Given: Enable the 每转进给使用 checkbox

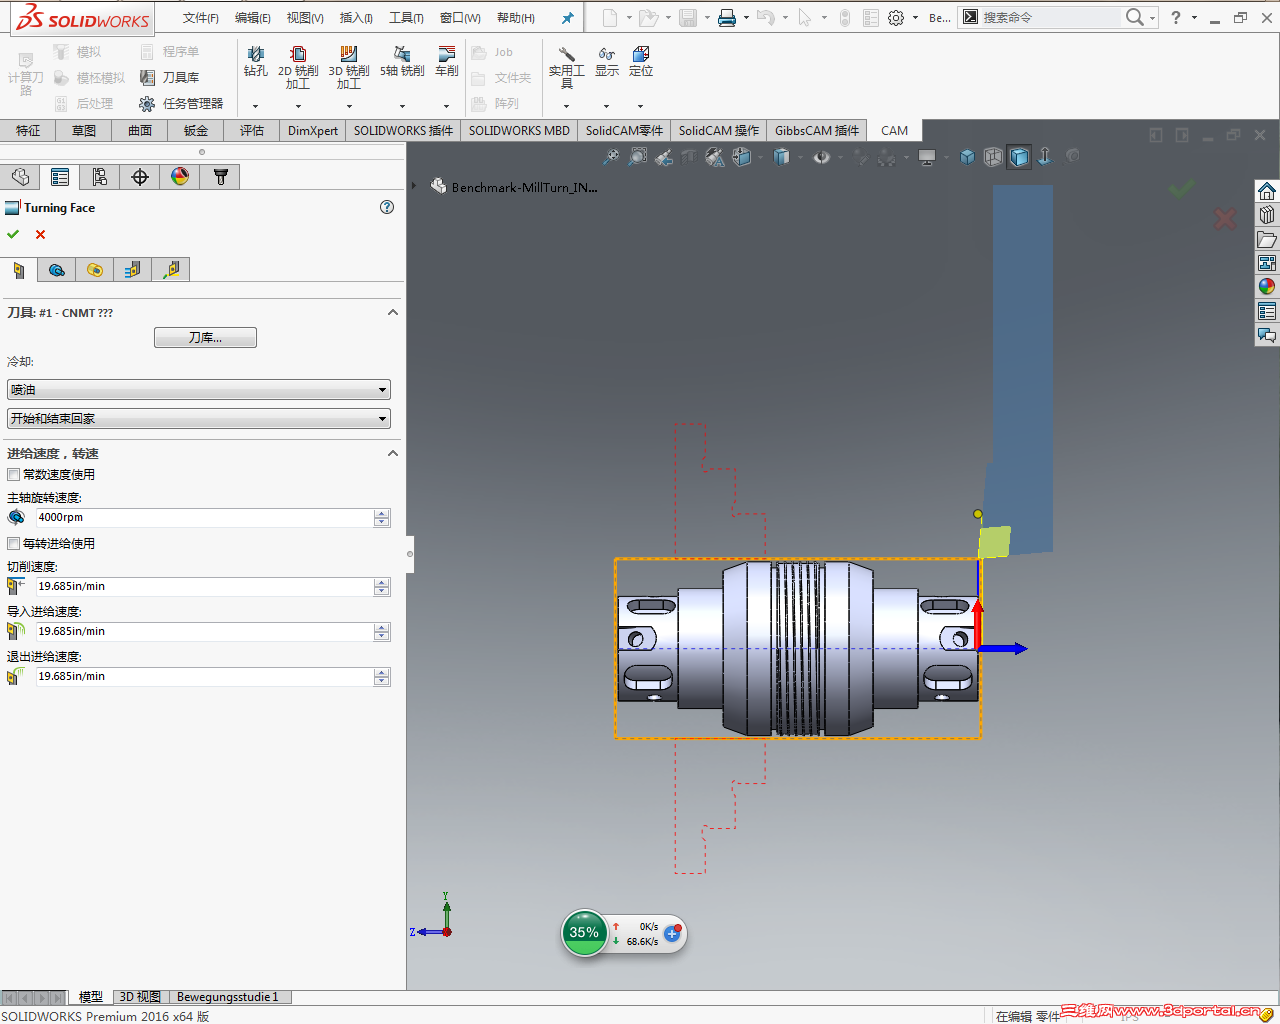Looking at the screenshot, I should (14, 544).
